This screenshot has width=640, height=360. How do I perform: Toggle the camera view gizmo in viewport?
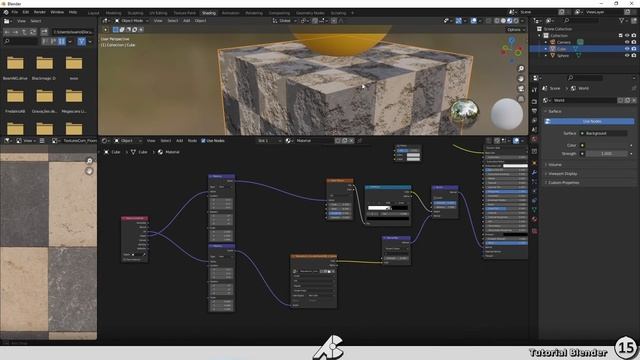click(521, 89)
